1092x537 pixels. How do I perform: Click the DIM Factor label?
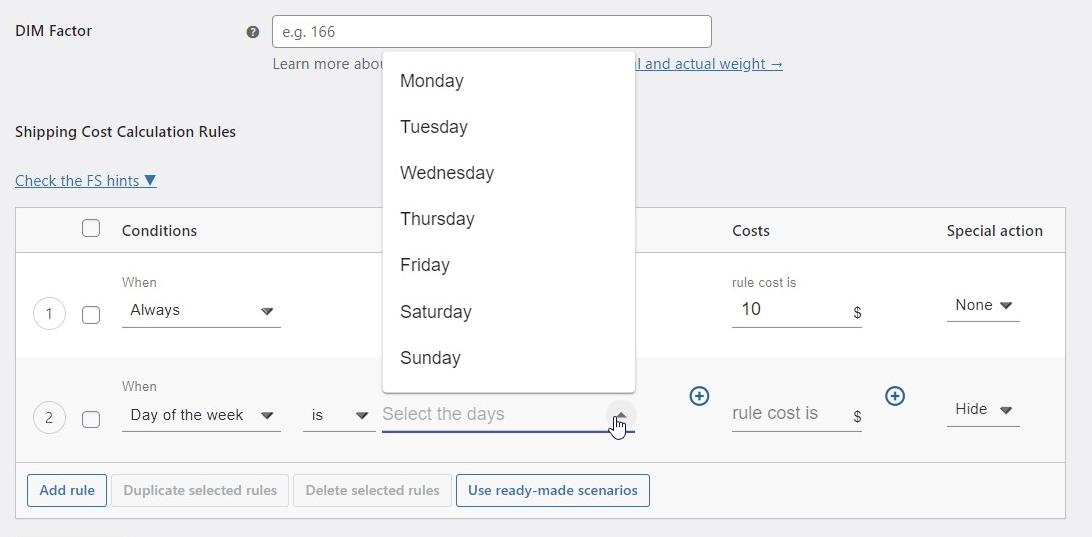click(54, 31)
